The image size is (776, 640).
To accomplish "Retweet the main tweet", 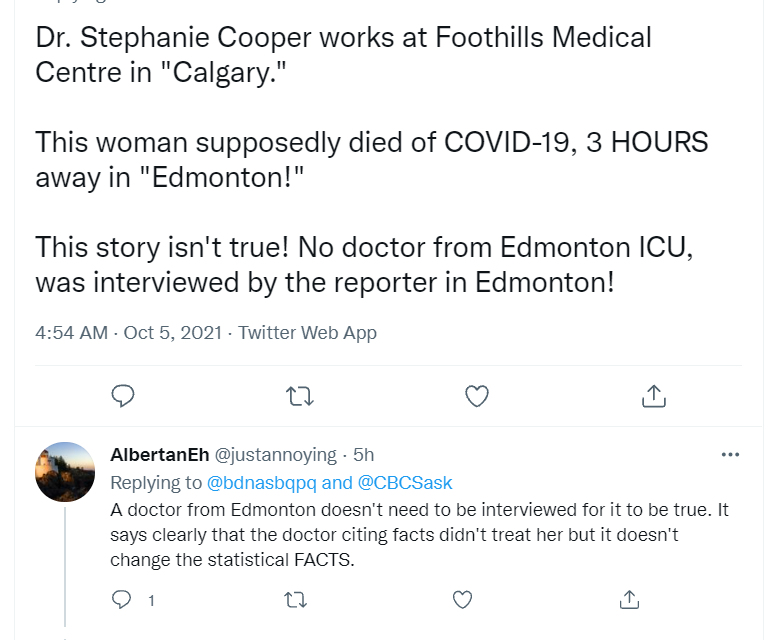I will [x=299, y=396].
